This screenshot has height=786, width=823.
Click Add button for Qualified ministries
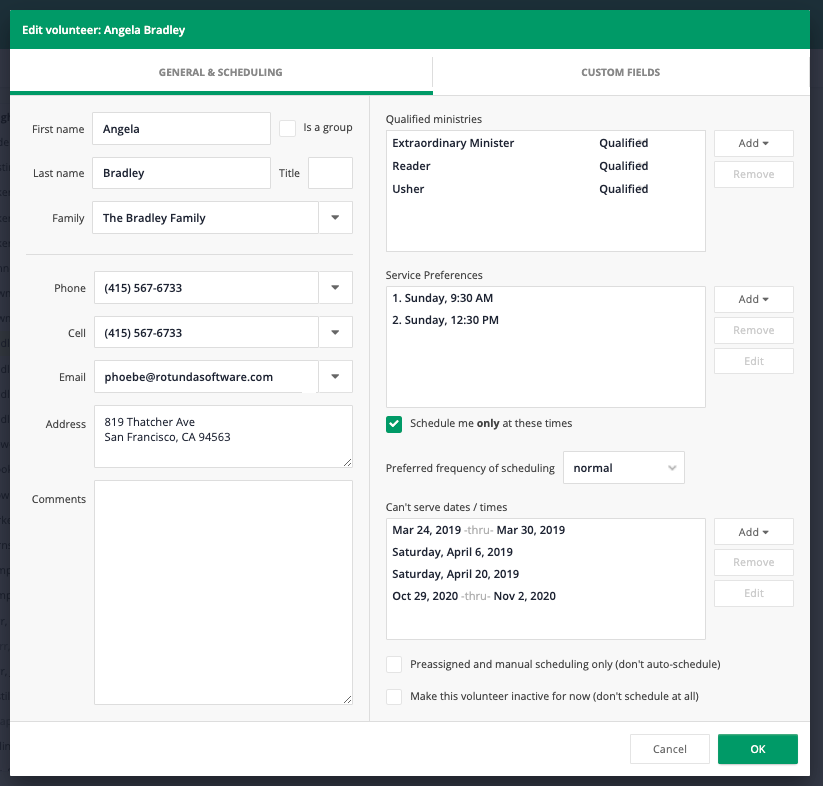[x=753, y=143]
